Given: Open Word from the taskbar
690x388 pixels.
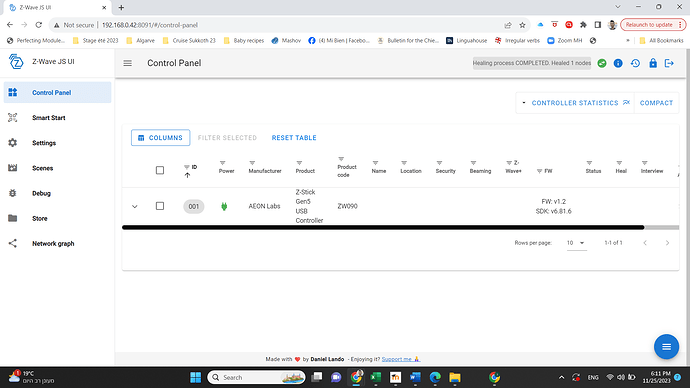Looking at the screenshot, I should tap(415, 377).
